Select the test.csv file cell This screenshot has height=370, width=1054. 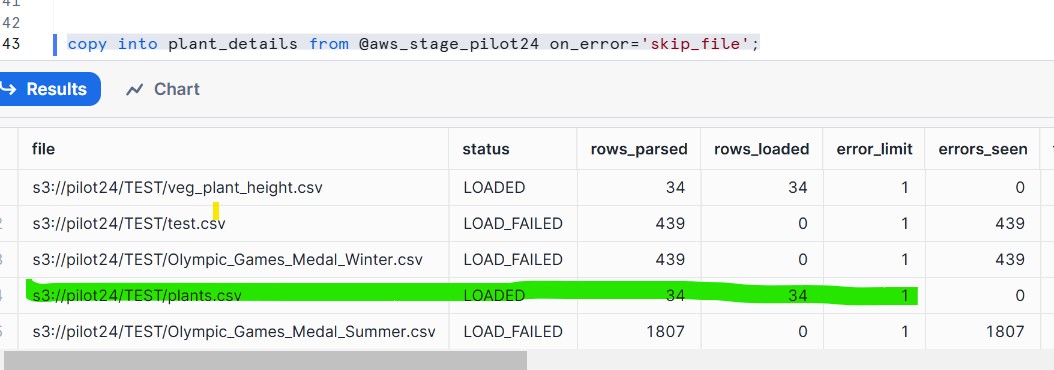point(233,223)
